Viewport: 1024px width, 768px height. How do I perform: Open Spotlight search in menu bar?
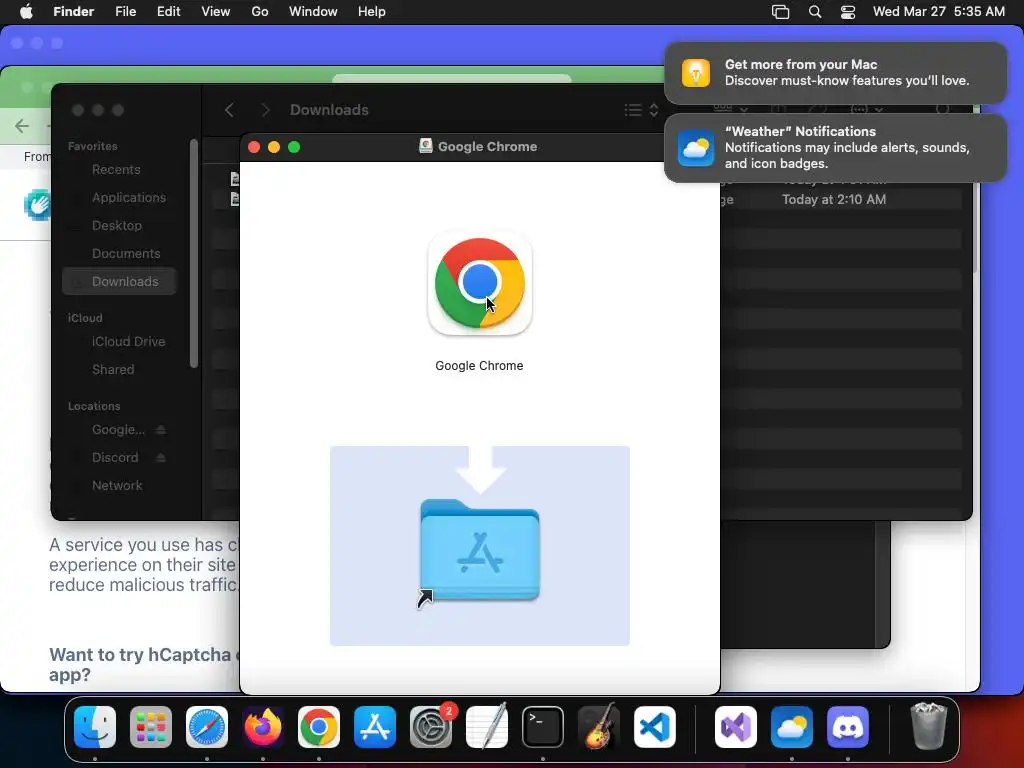(814, 12)
